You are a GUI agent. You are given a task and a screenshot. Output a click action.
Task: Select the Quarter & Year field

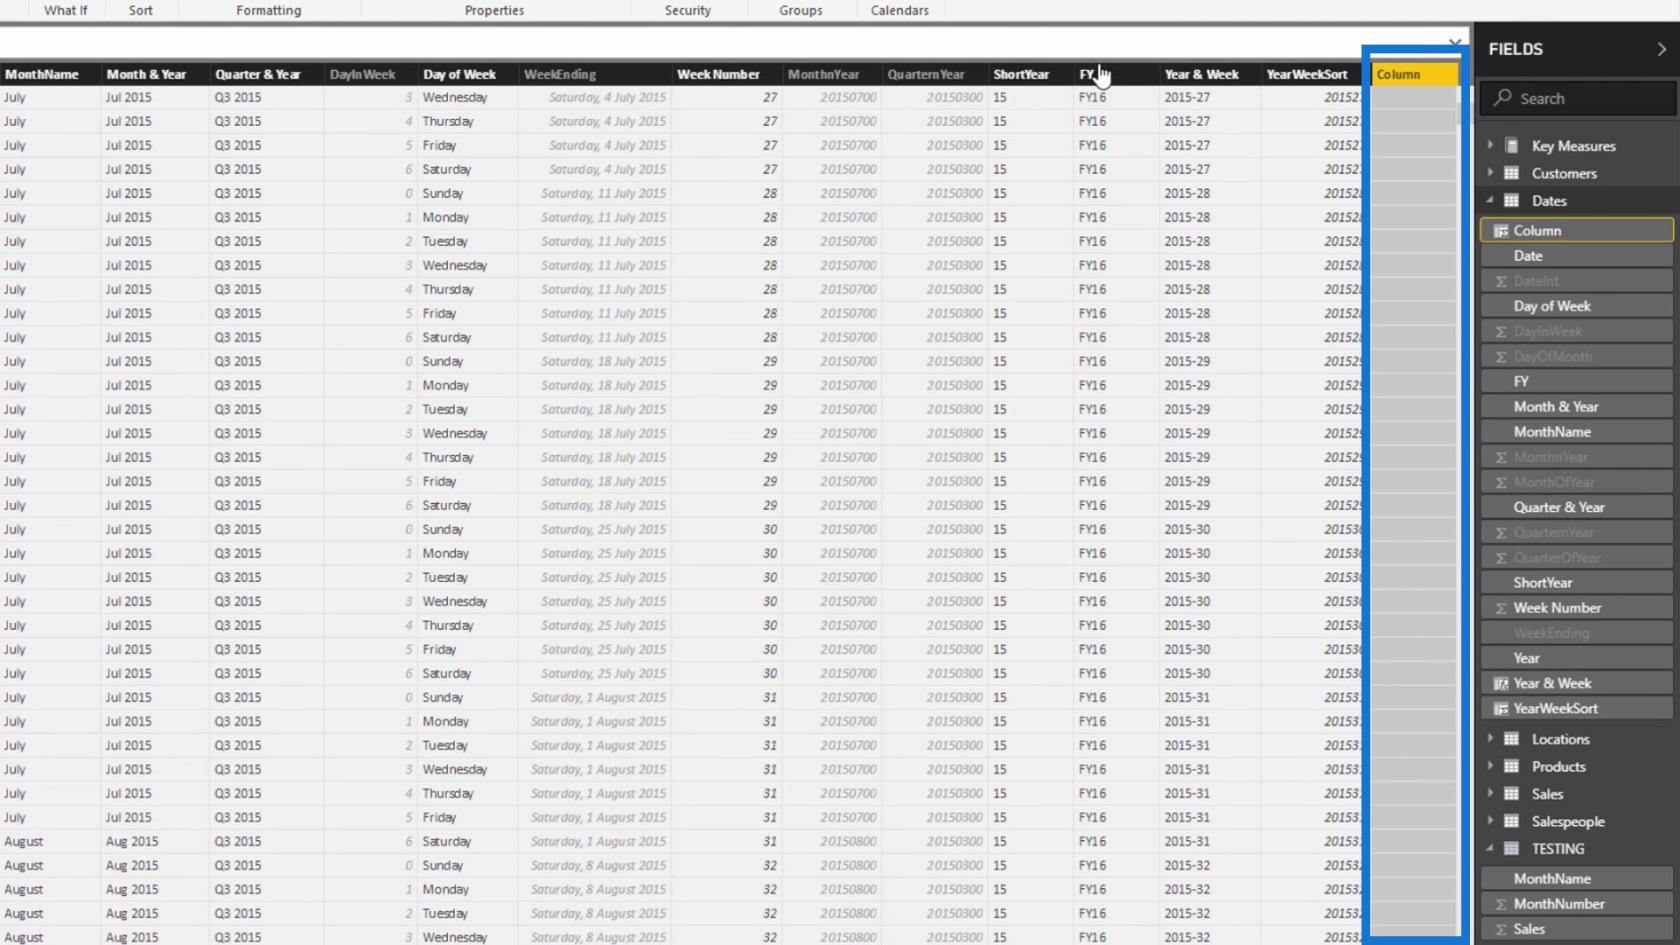[x=1577, y=507]
